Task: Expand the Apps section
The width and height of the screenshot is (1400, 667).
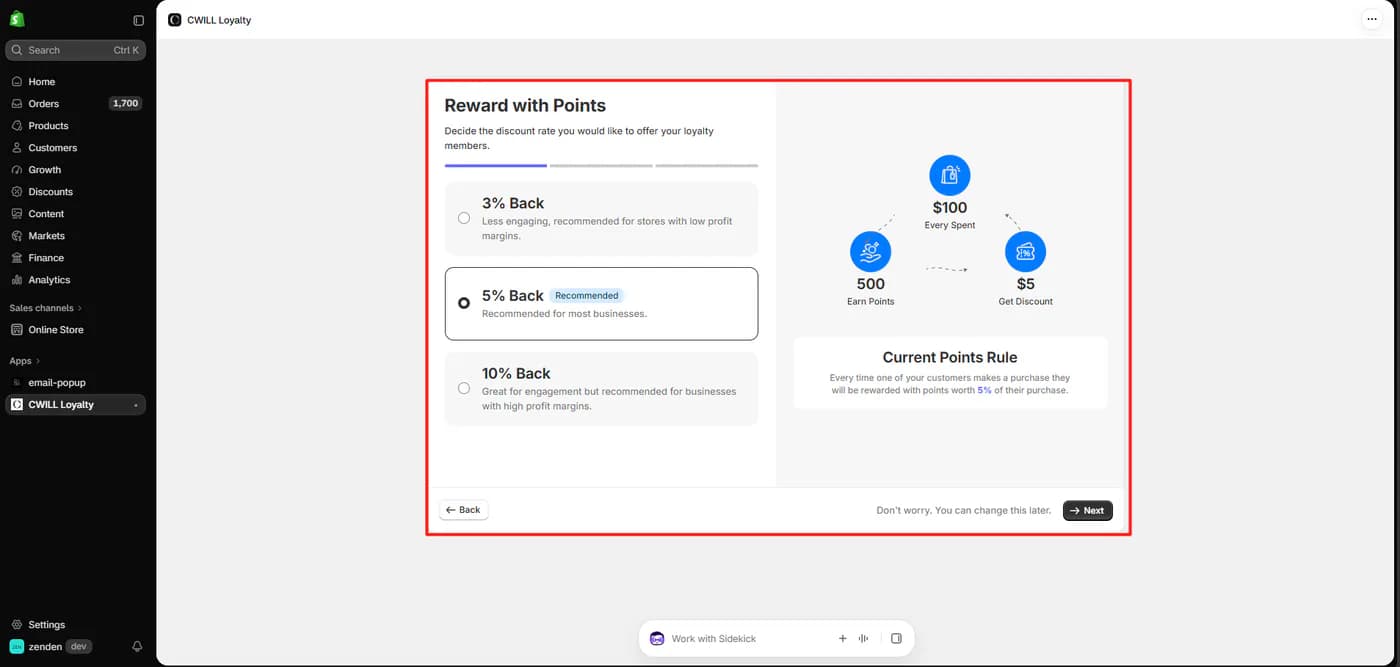Action: point(25,361)
